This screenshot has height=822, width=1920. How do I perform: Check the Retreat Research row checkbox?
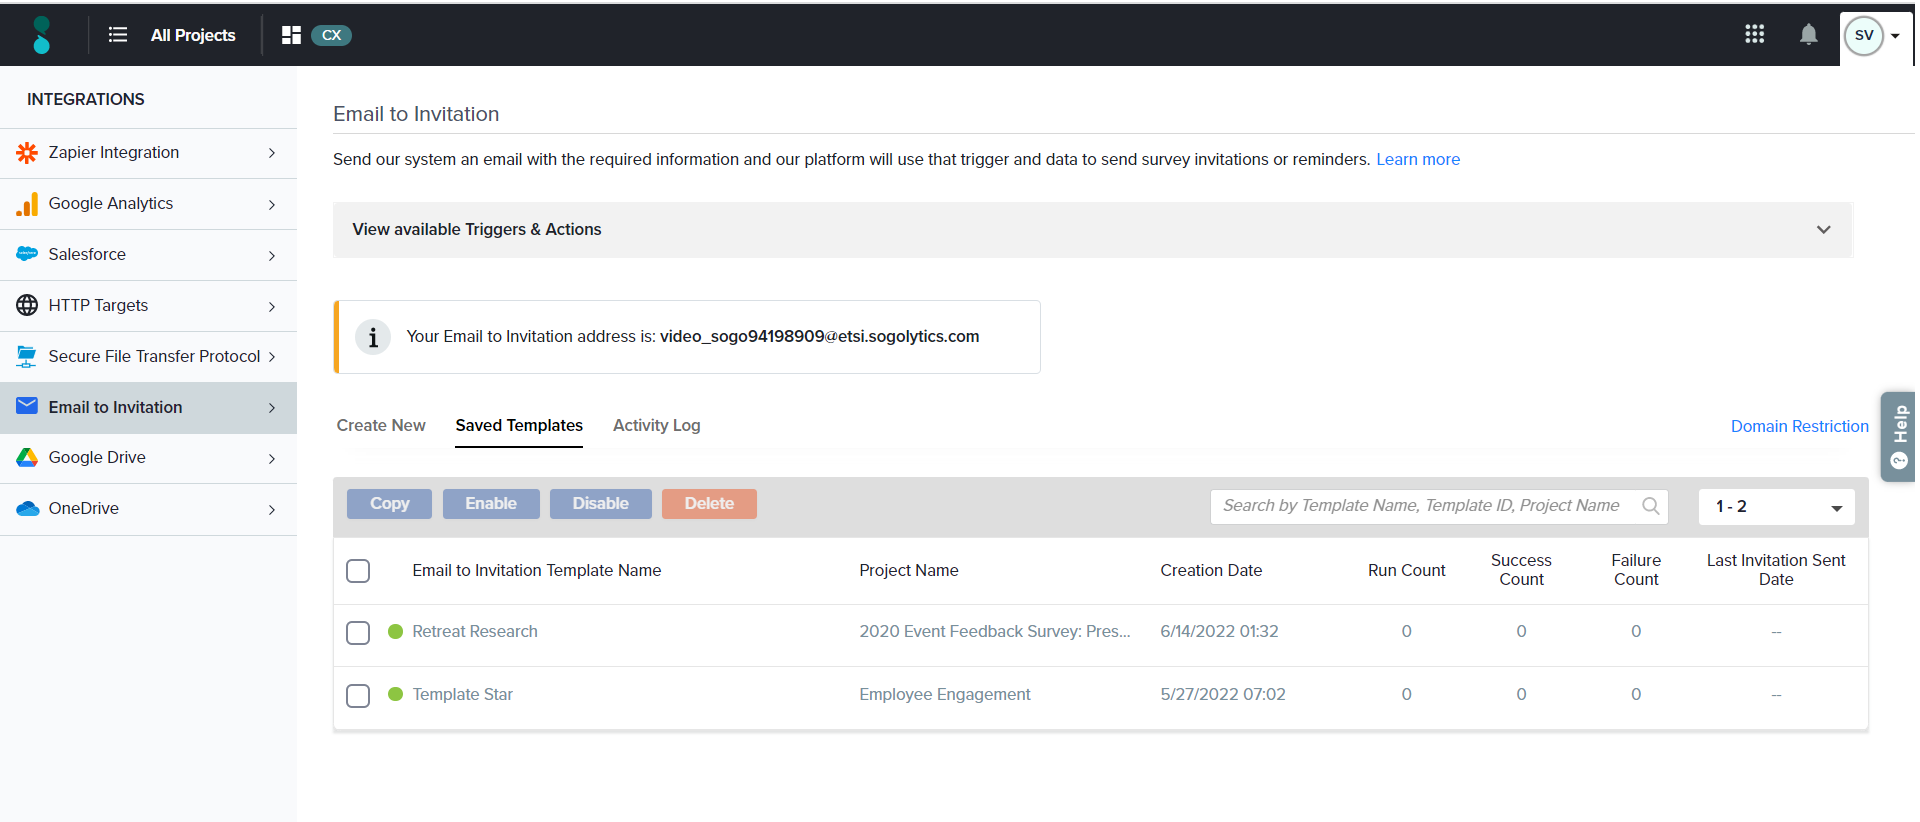click(358, 633)
